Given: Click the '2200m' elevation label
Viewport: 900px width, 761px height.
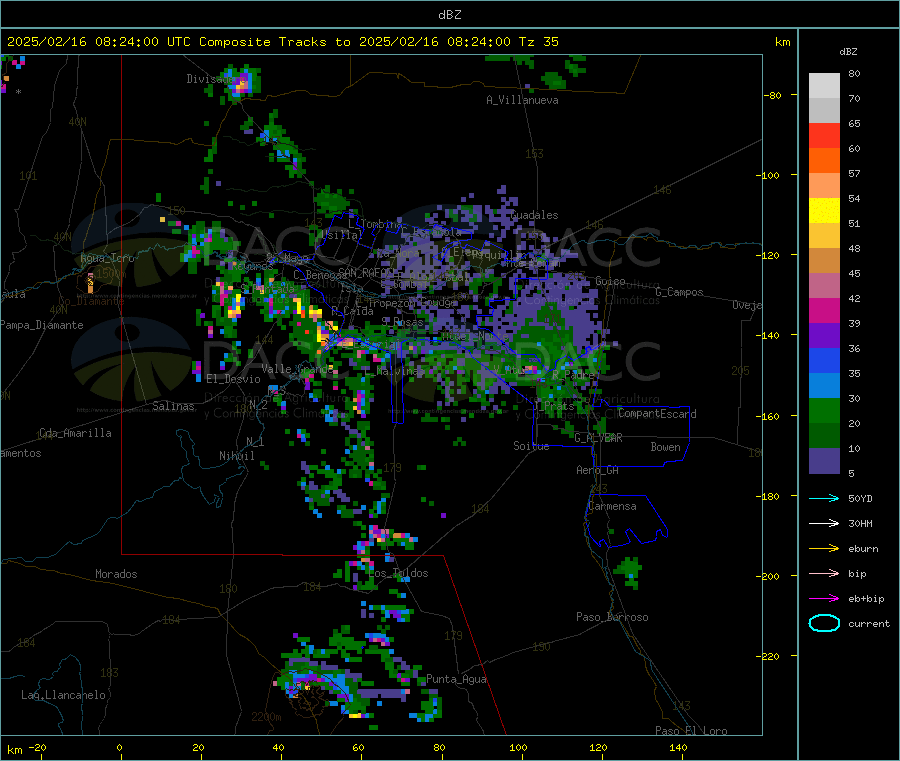Looking at the screenshot, I should tap(266, 717).
